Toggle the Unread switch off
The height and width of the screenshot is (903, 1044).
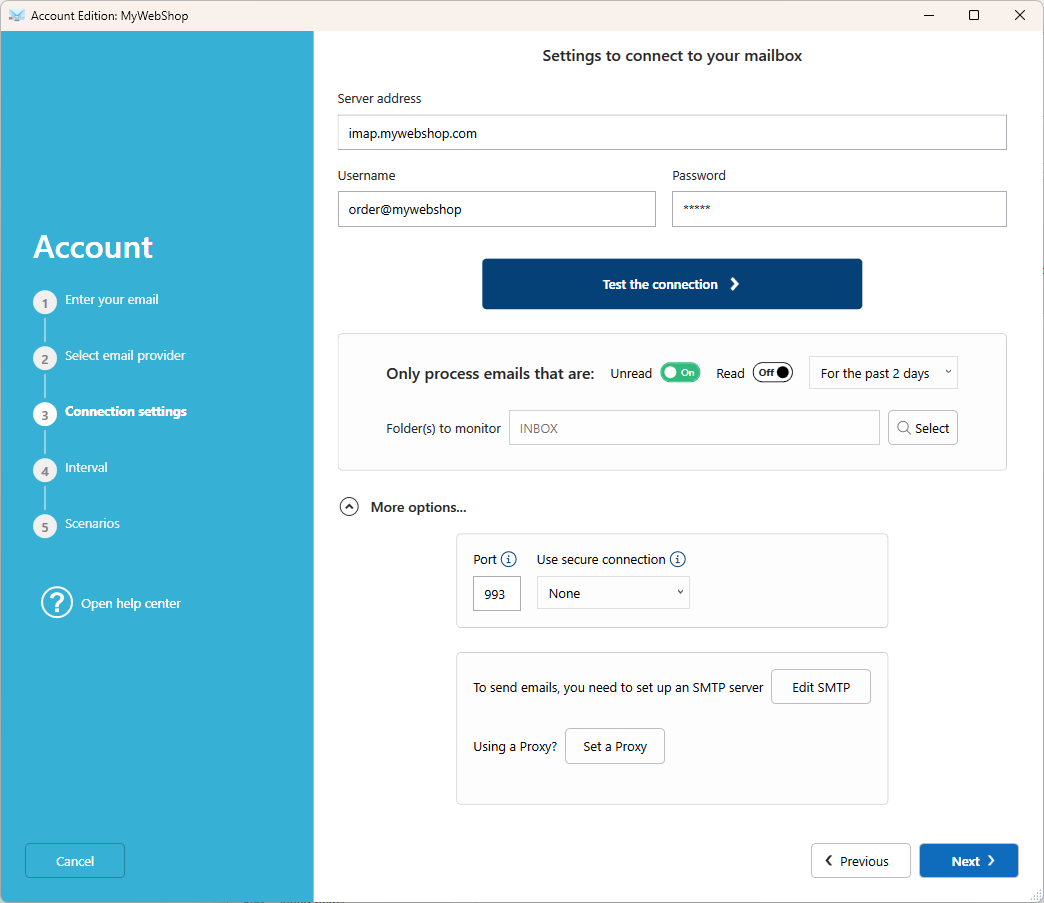pyautogui.click(x=680, y=372)
